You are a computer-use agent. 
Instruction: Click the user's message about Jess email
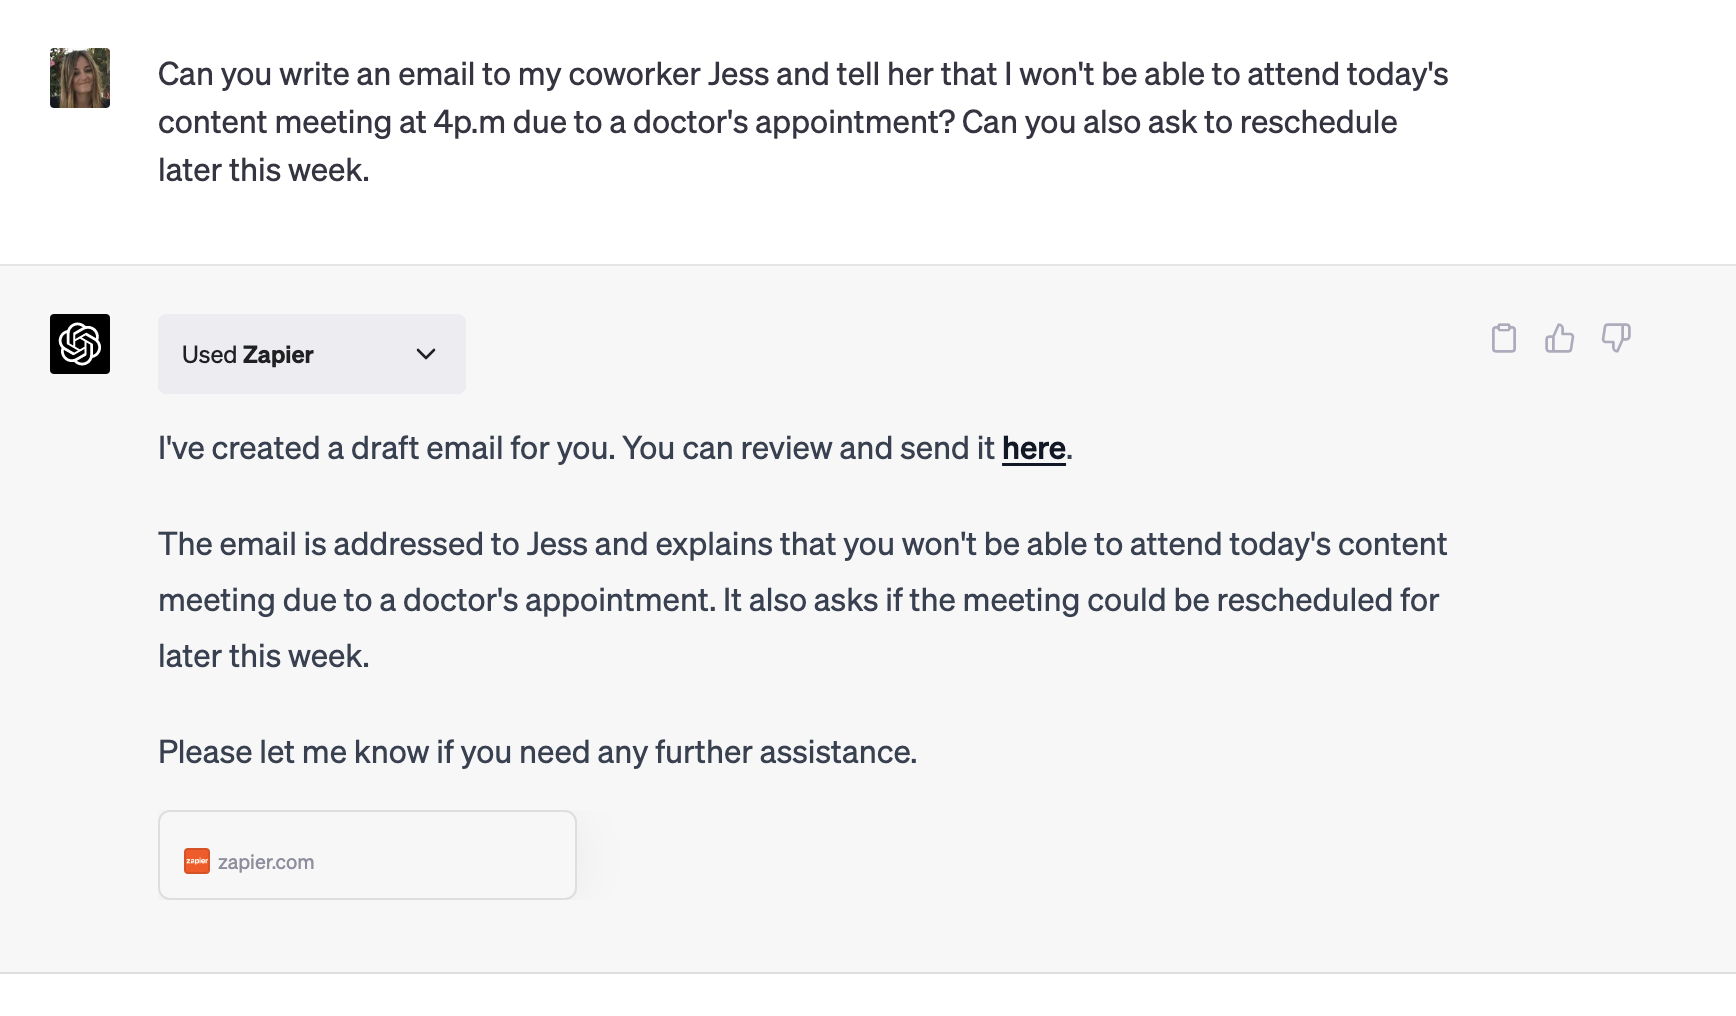click(x=803, y=122)
